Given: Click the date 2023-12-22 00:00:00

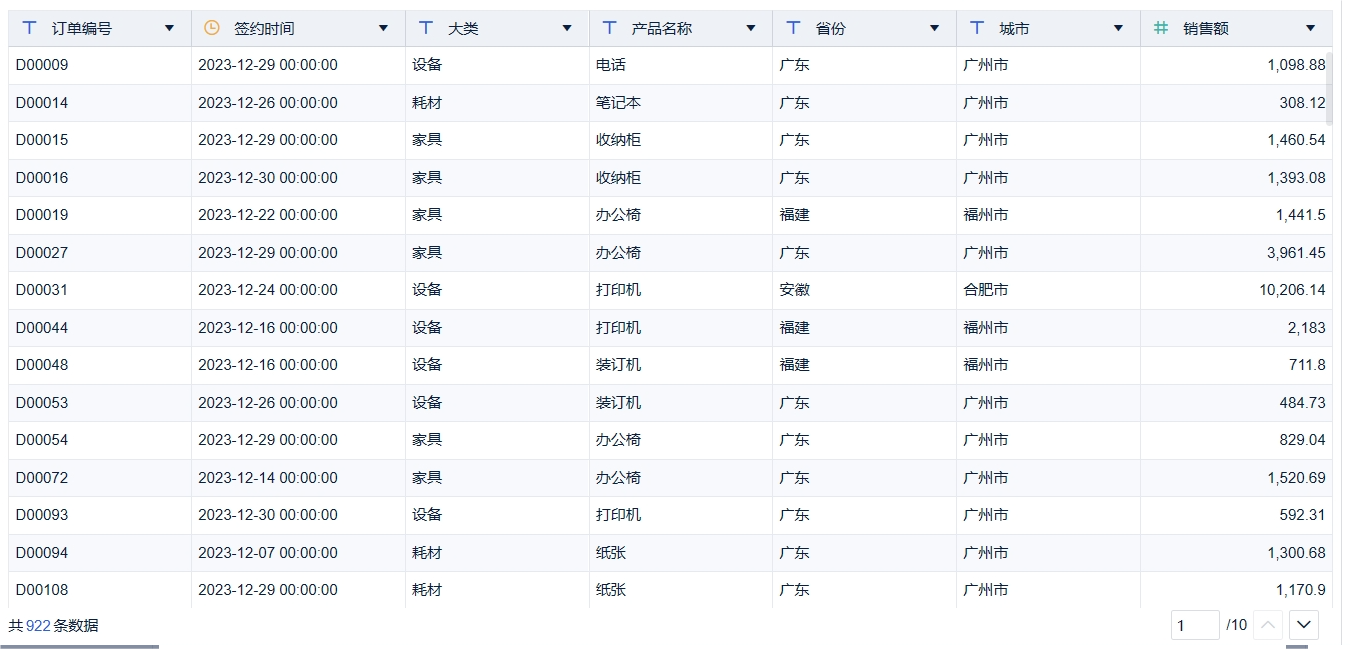Looking at the screenshot, I should (x=268, y=215).
